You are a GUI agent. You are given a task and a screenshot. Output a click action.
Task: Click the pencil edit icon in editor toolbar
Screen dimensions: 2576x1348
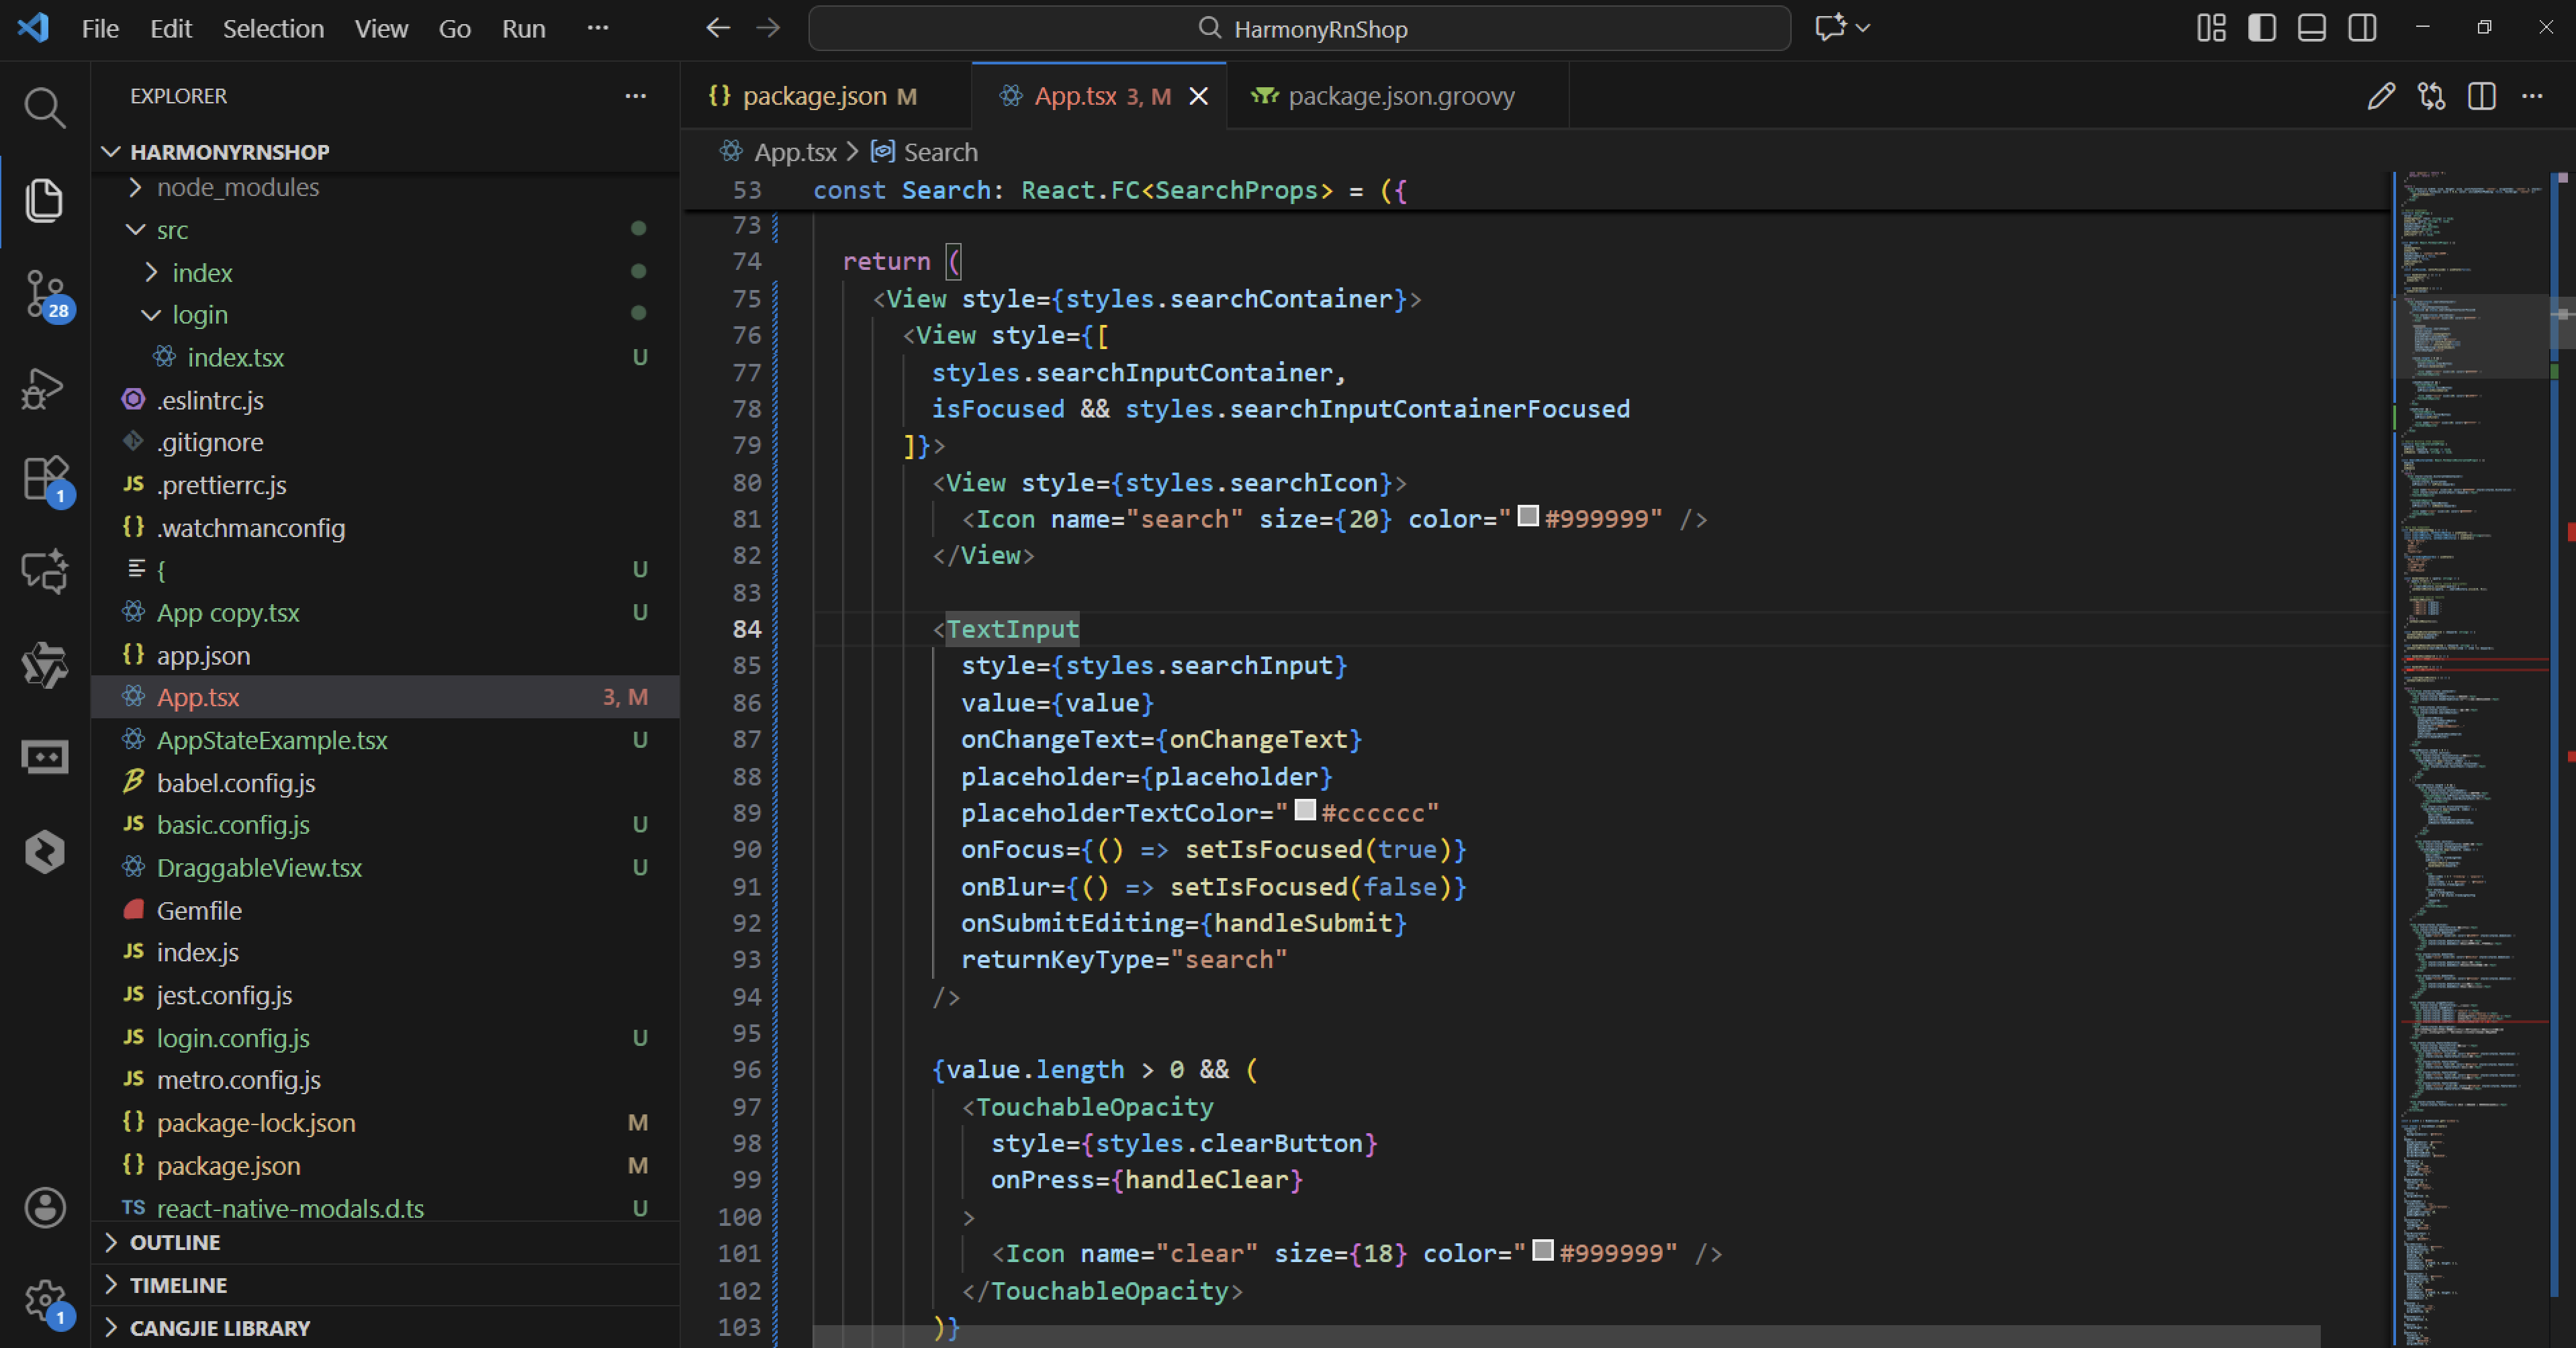pos(2381,96)
